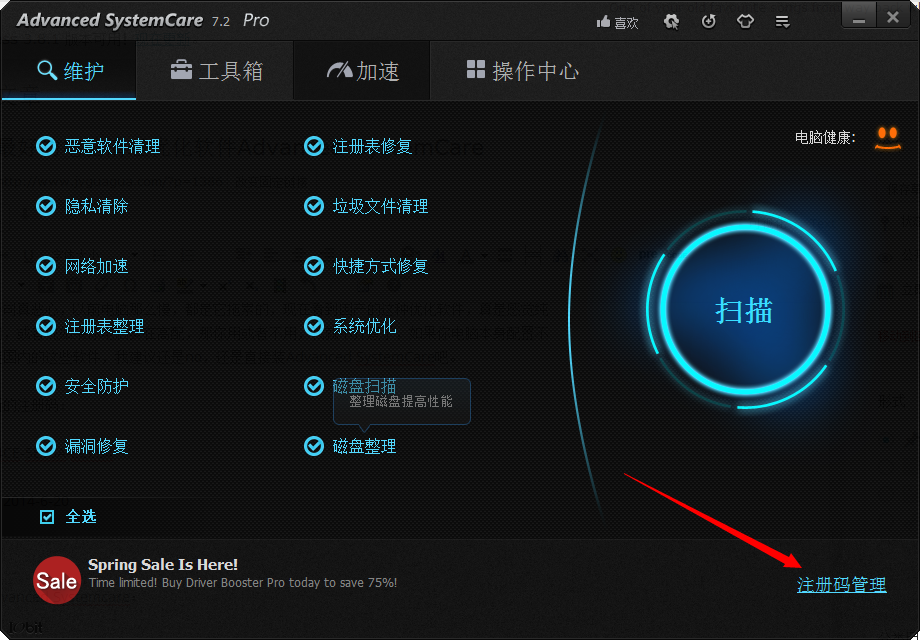
Task: Switch to the 加速 tab
Action: 363,71
